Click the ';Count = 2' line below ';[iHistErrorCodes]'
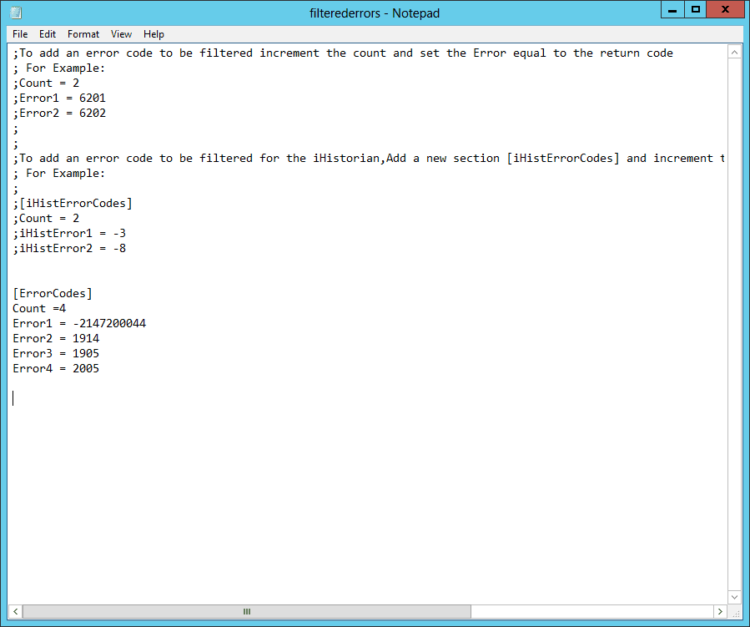Image resolution: width=750 pixels, height=627 pixels. coord(46,218)
